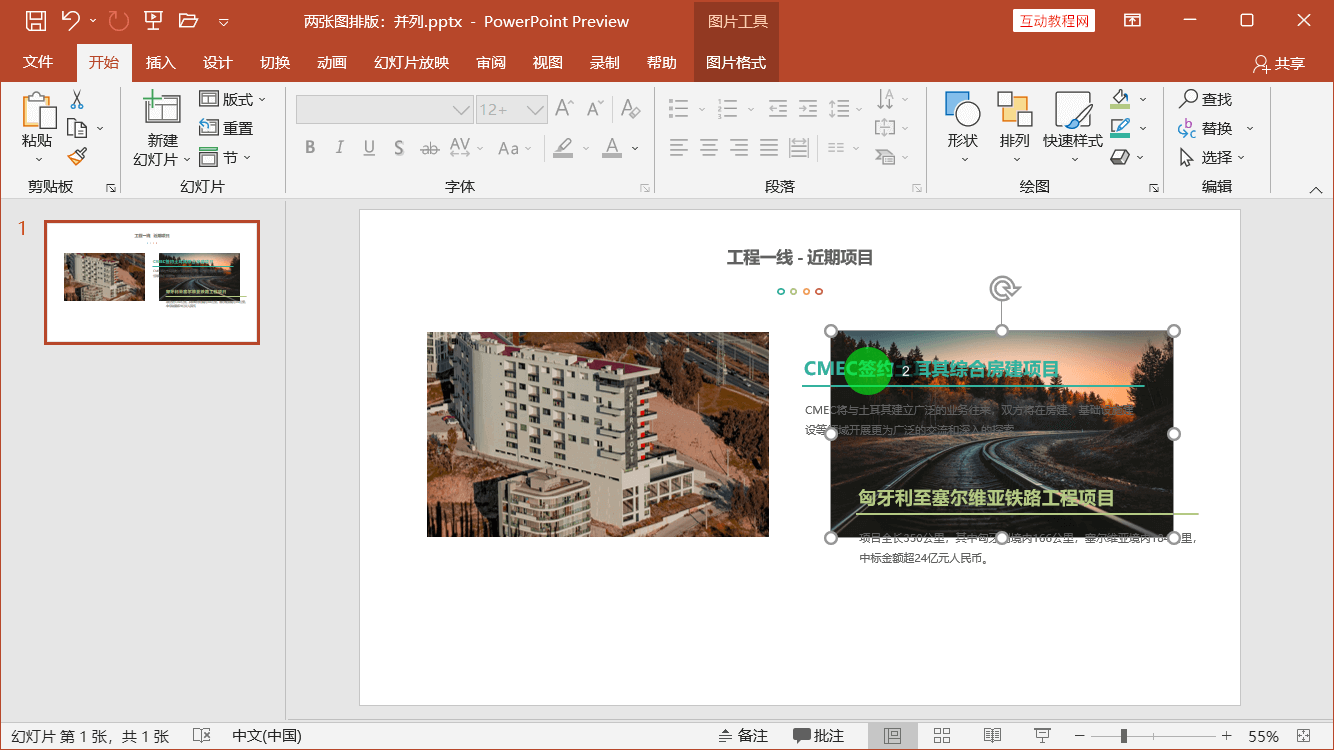Toggle numbered list
Image resolution: width=1334 pixels, height=750 pixels.
727,108
